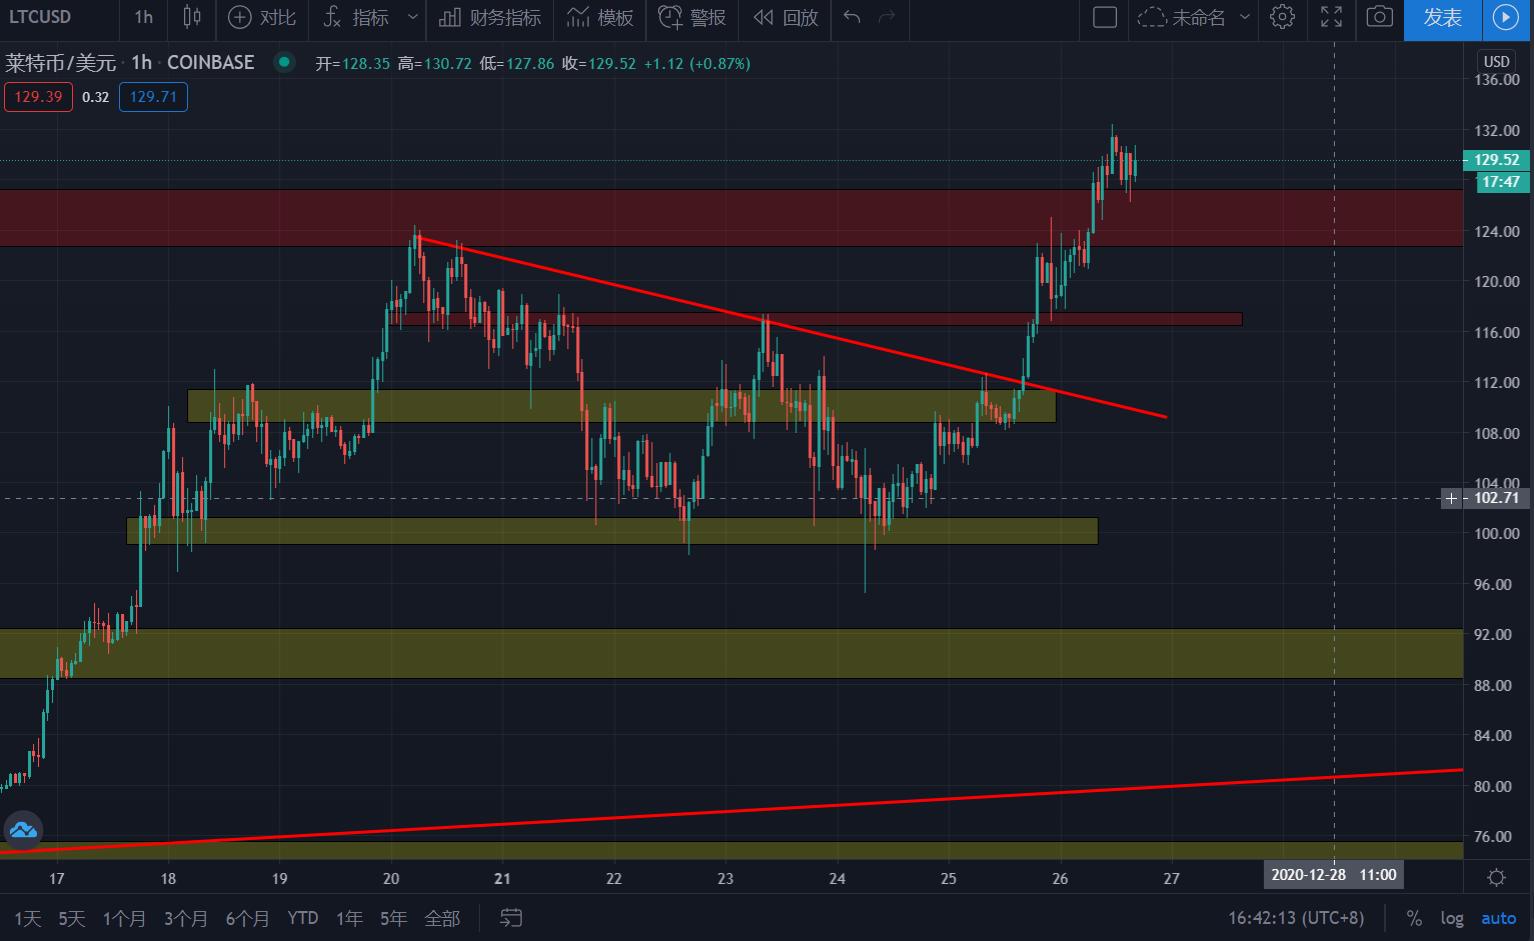Image resolution: width=1534 pixels, height=941 pixels.
Task: Expand the 未命名 layout dropdown arrow
Action: click(x=1245, y=17)
